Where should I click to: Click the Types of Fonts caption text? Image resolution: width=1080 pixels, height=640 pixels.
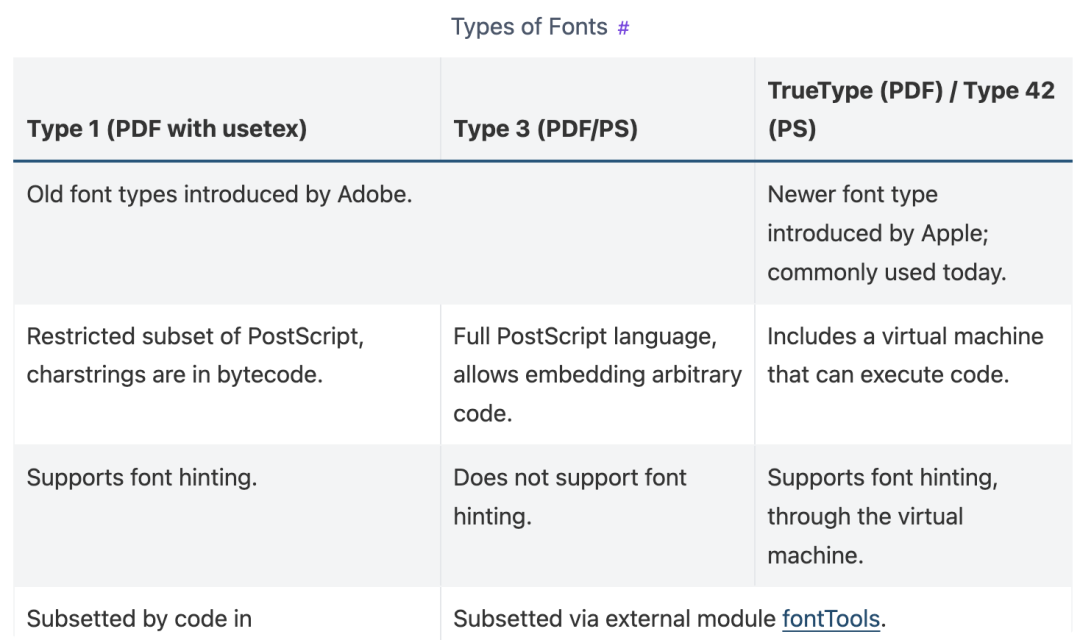(529, 27)
